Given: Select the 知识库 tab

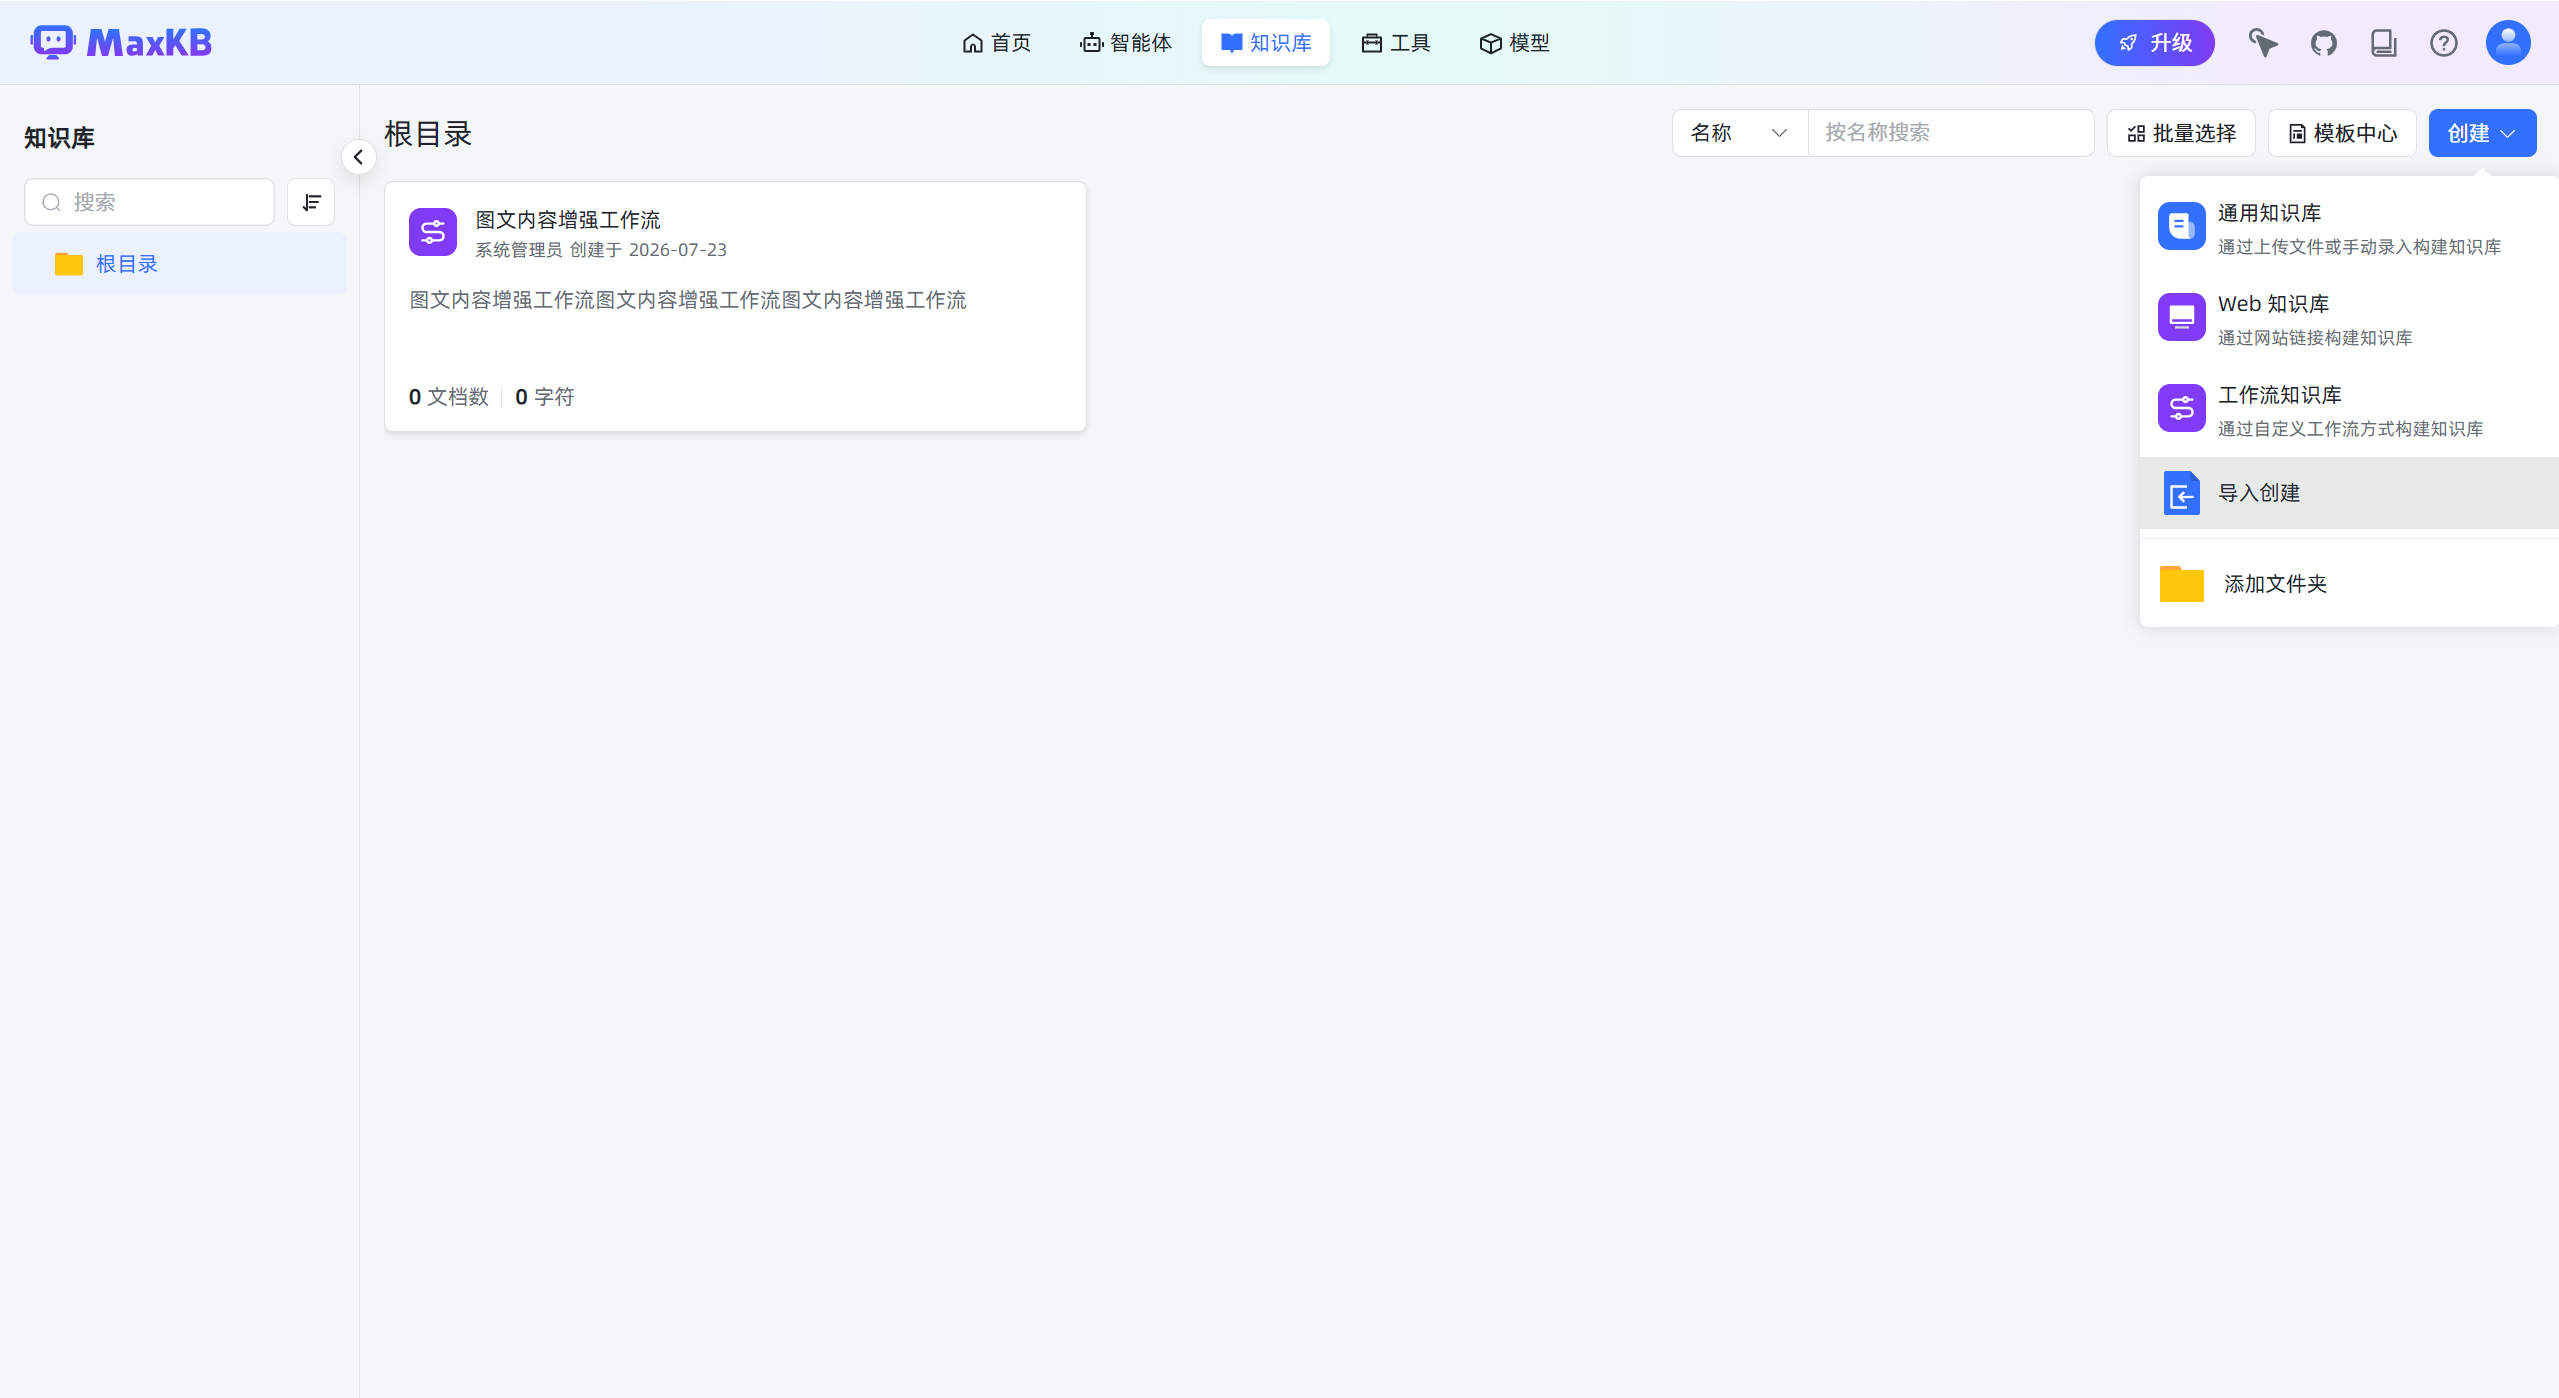Looking at the screenshot, I should click(1266, 43).
